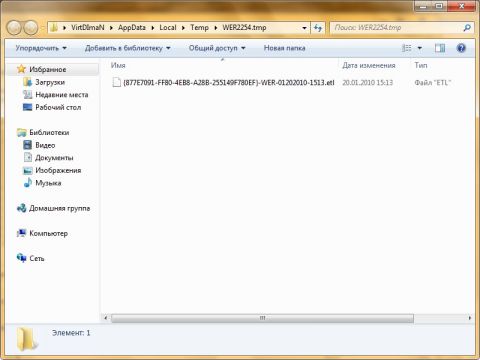Open Добавить в библиотеку menu

(128, 48)
